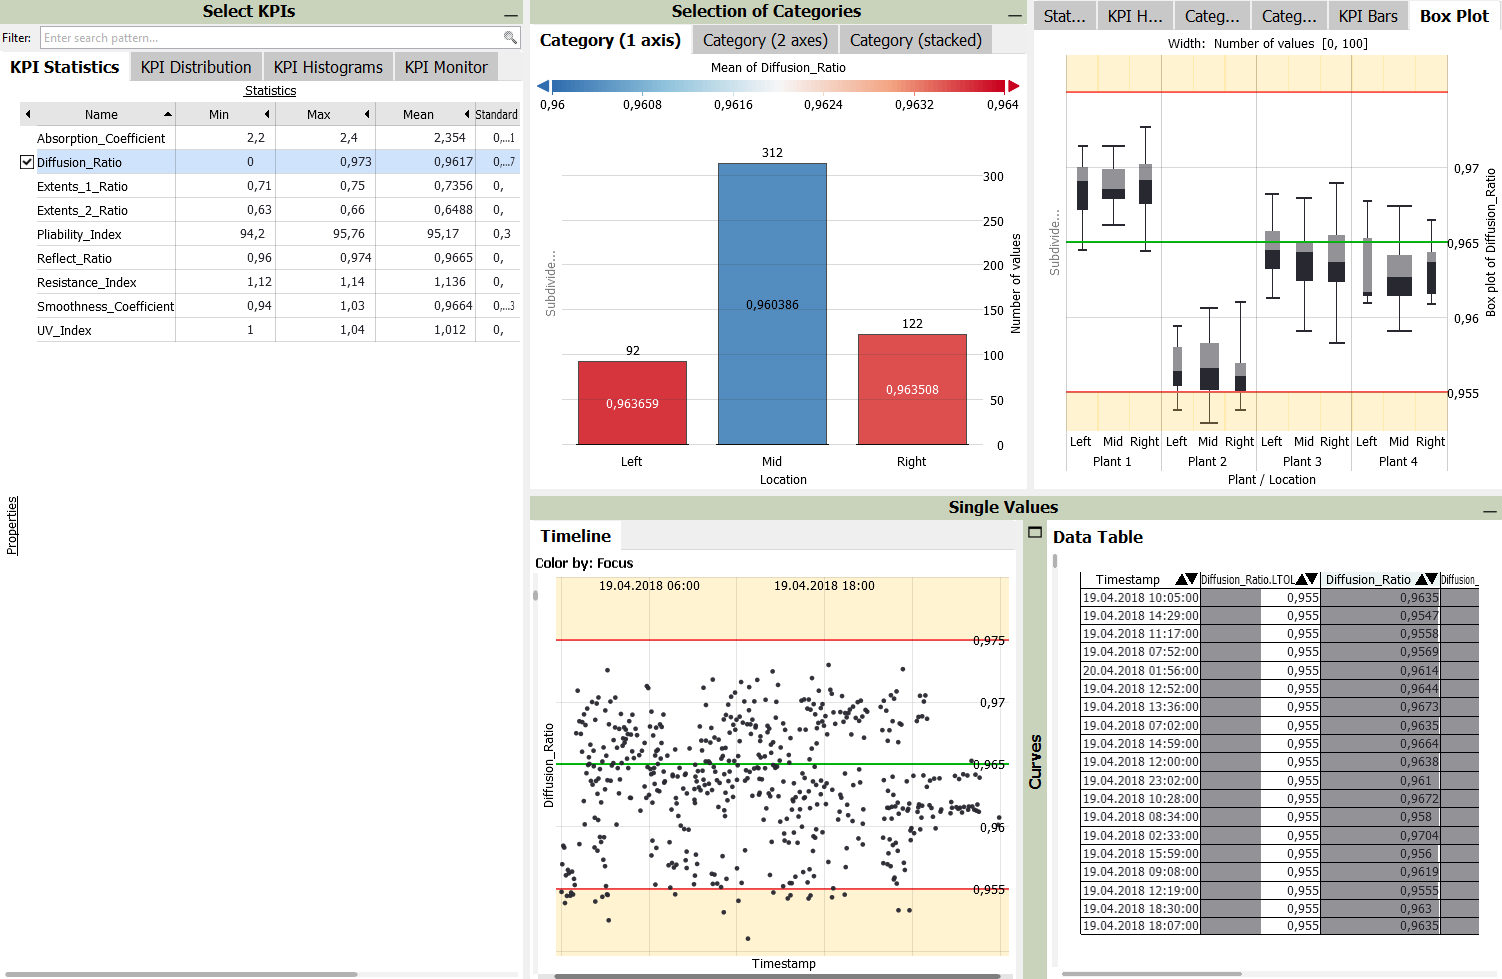
Task: Click the Timestamp column sort arrows
Action: point(1186,579)
